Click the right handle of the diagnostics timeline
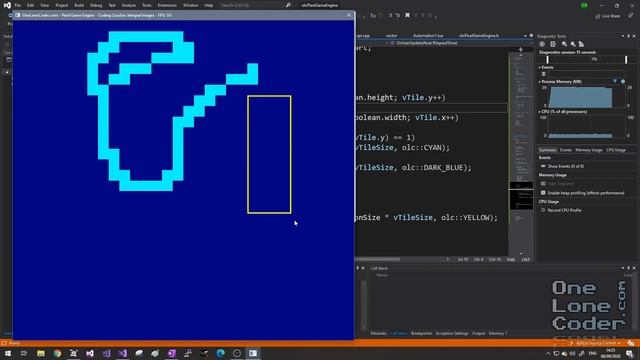Image resolution: width=640 pixels, height=360 pixels. [x=626, y=60]
